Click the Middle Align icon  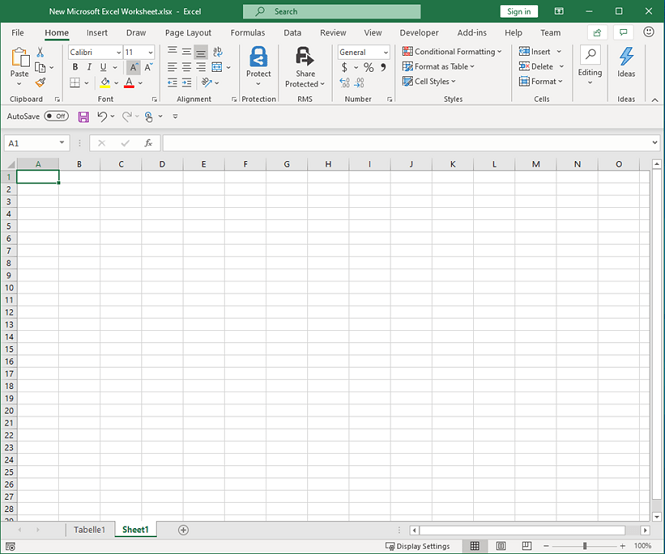point(187,52)
